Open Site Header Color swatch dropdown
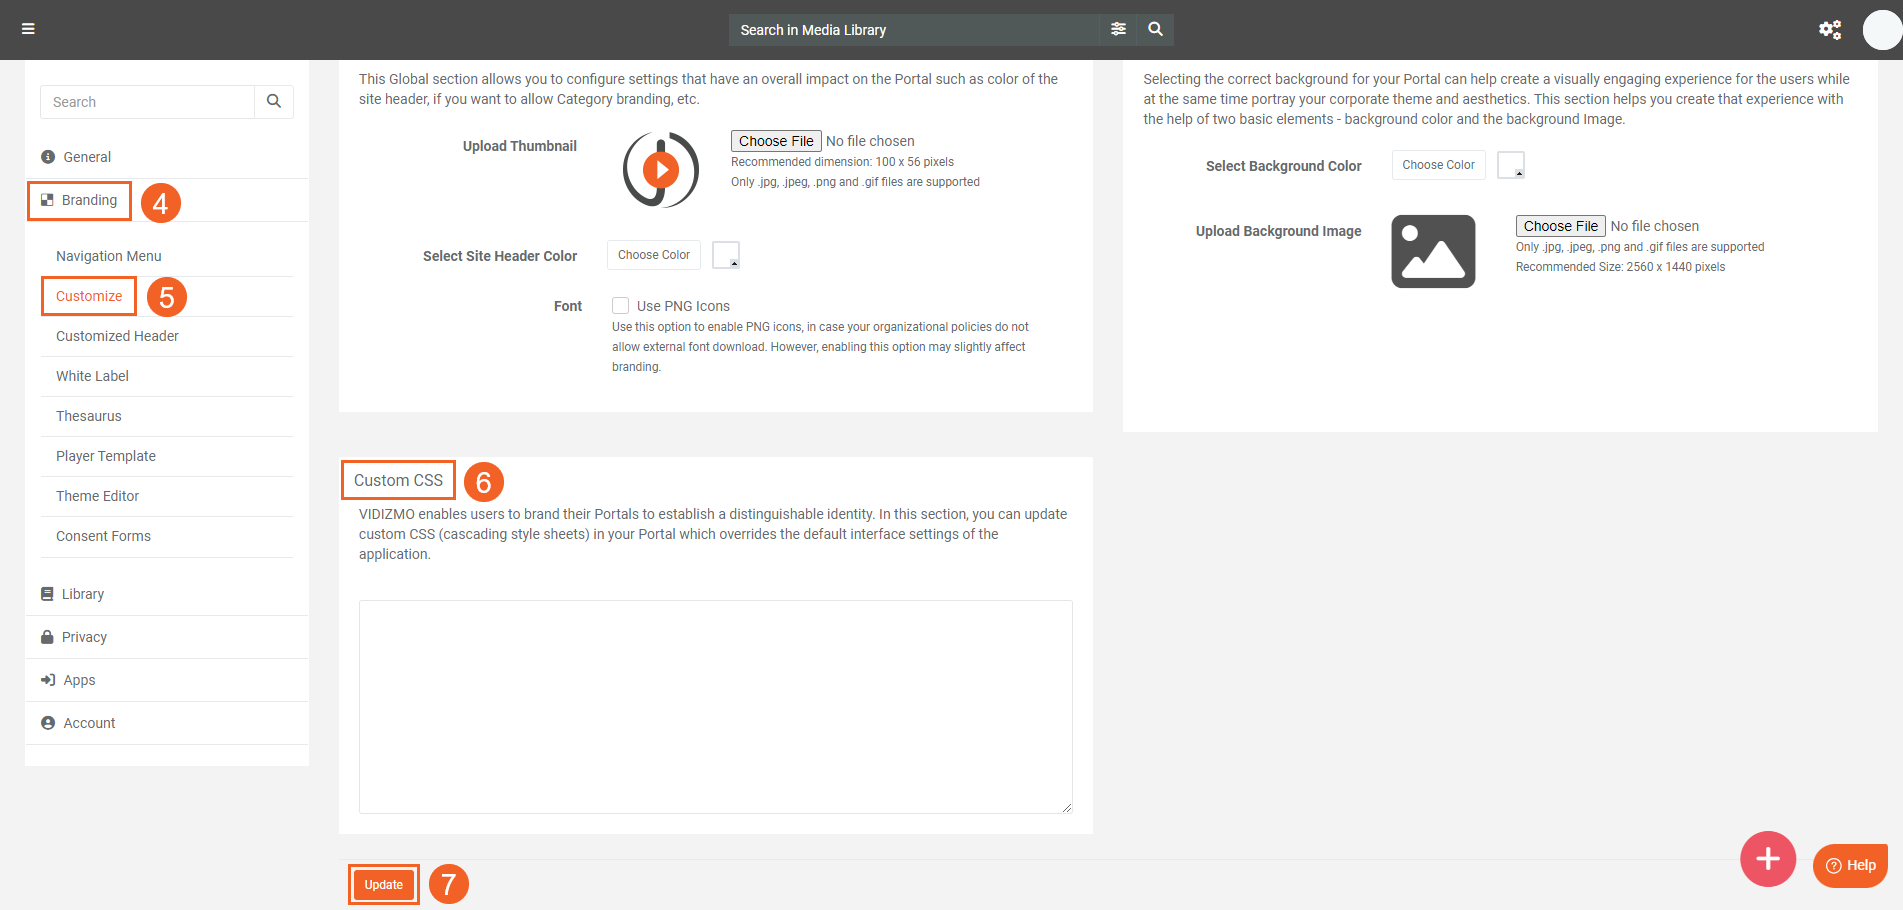Screen dimensions: 1903x910 click(x=726, y=255)
